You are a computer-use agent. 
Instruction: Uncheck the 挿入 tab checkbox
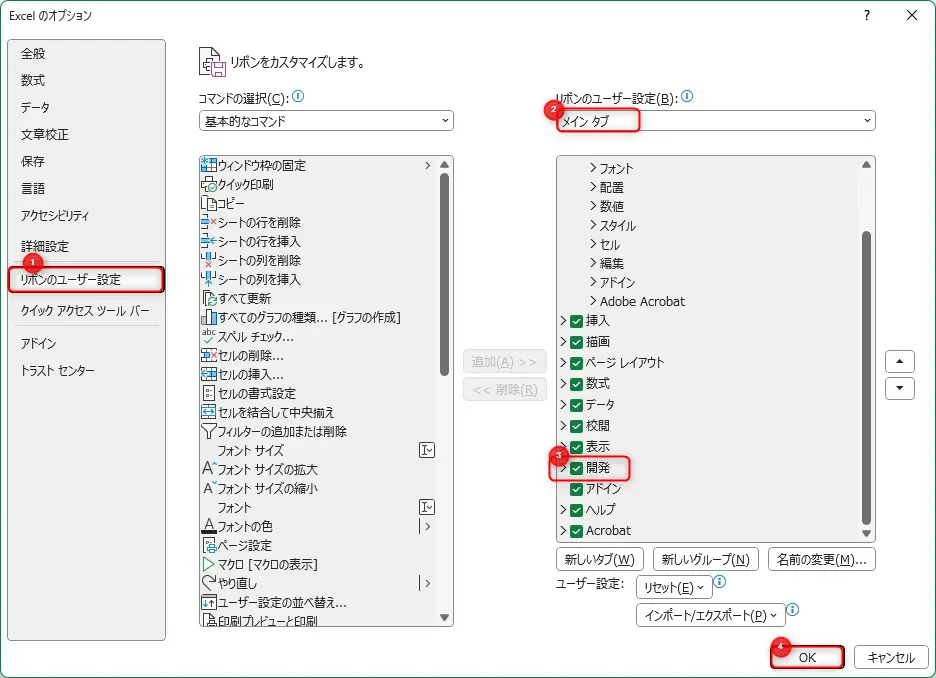pos(576,321)
